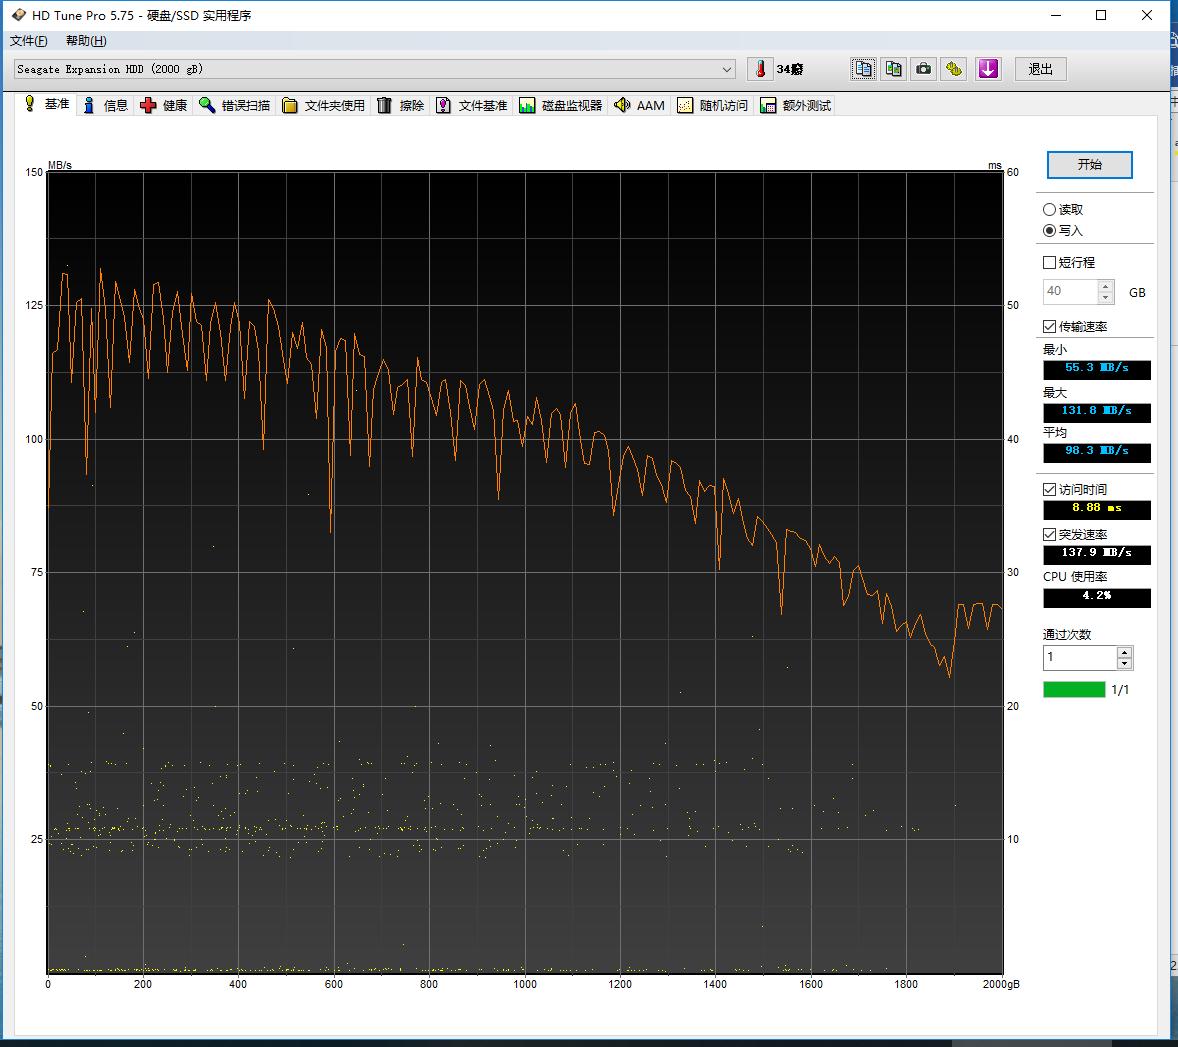Click the options wrench toolbar icon
Screen dimensions: 1178x1047
click(955, 69)
